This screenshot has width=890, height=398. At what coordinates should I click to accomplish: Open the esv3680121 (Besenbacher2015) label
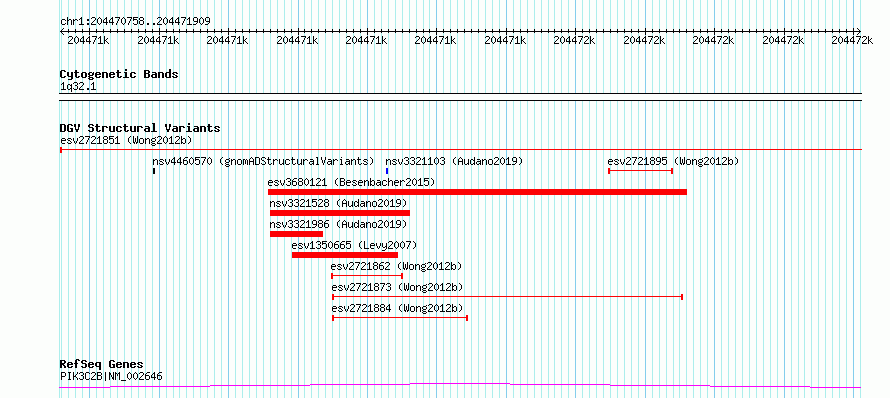(x=351, y=182)
